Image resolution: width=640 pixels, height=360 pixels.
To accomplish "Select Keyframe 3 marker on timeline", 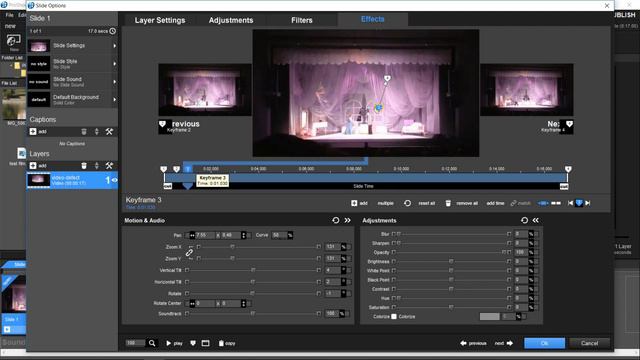I will [188, 169].
